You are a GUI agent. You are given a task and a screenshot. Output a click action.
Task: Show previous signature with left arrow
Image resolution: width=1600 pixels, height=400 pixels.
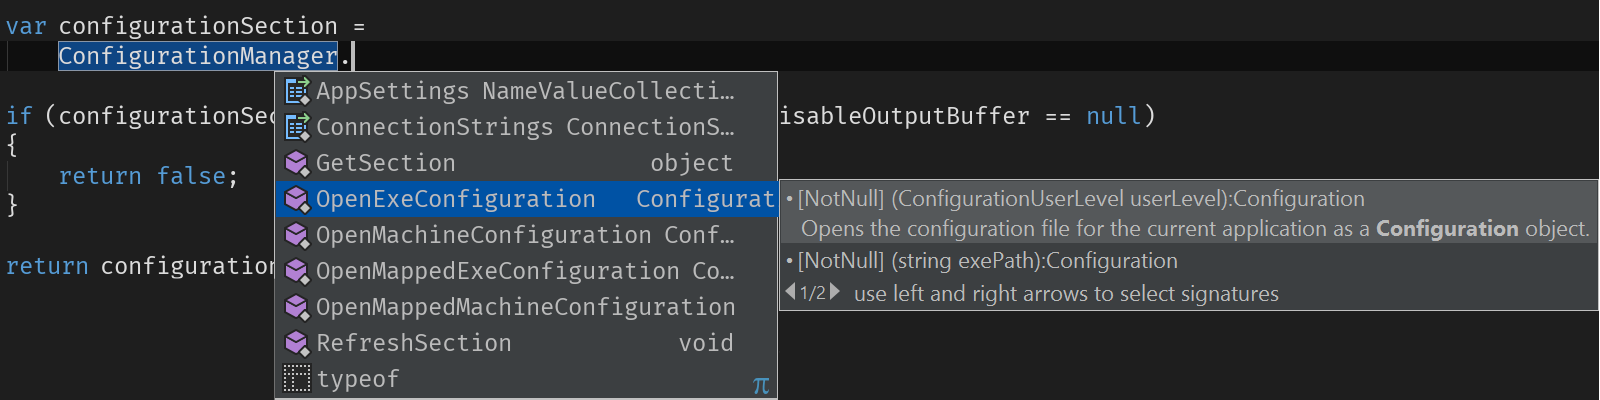point(791,292)
